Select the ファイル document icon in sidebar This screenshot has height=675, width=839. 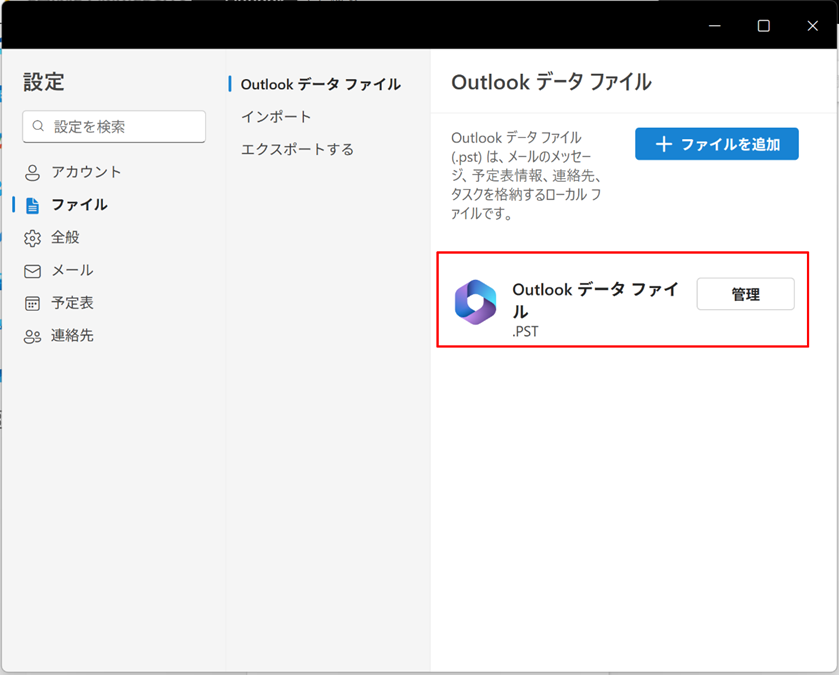point(33,205)
